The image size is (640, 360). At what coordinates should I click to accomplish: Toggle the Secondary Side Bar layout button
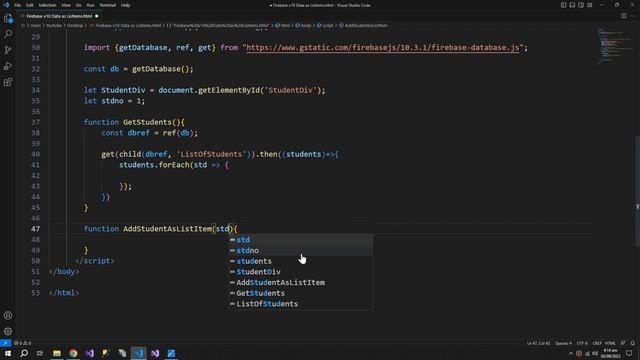click(x=581, y=5)
